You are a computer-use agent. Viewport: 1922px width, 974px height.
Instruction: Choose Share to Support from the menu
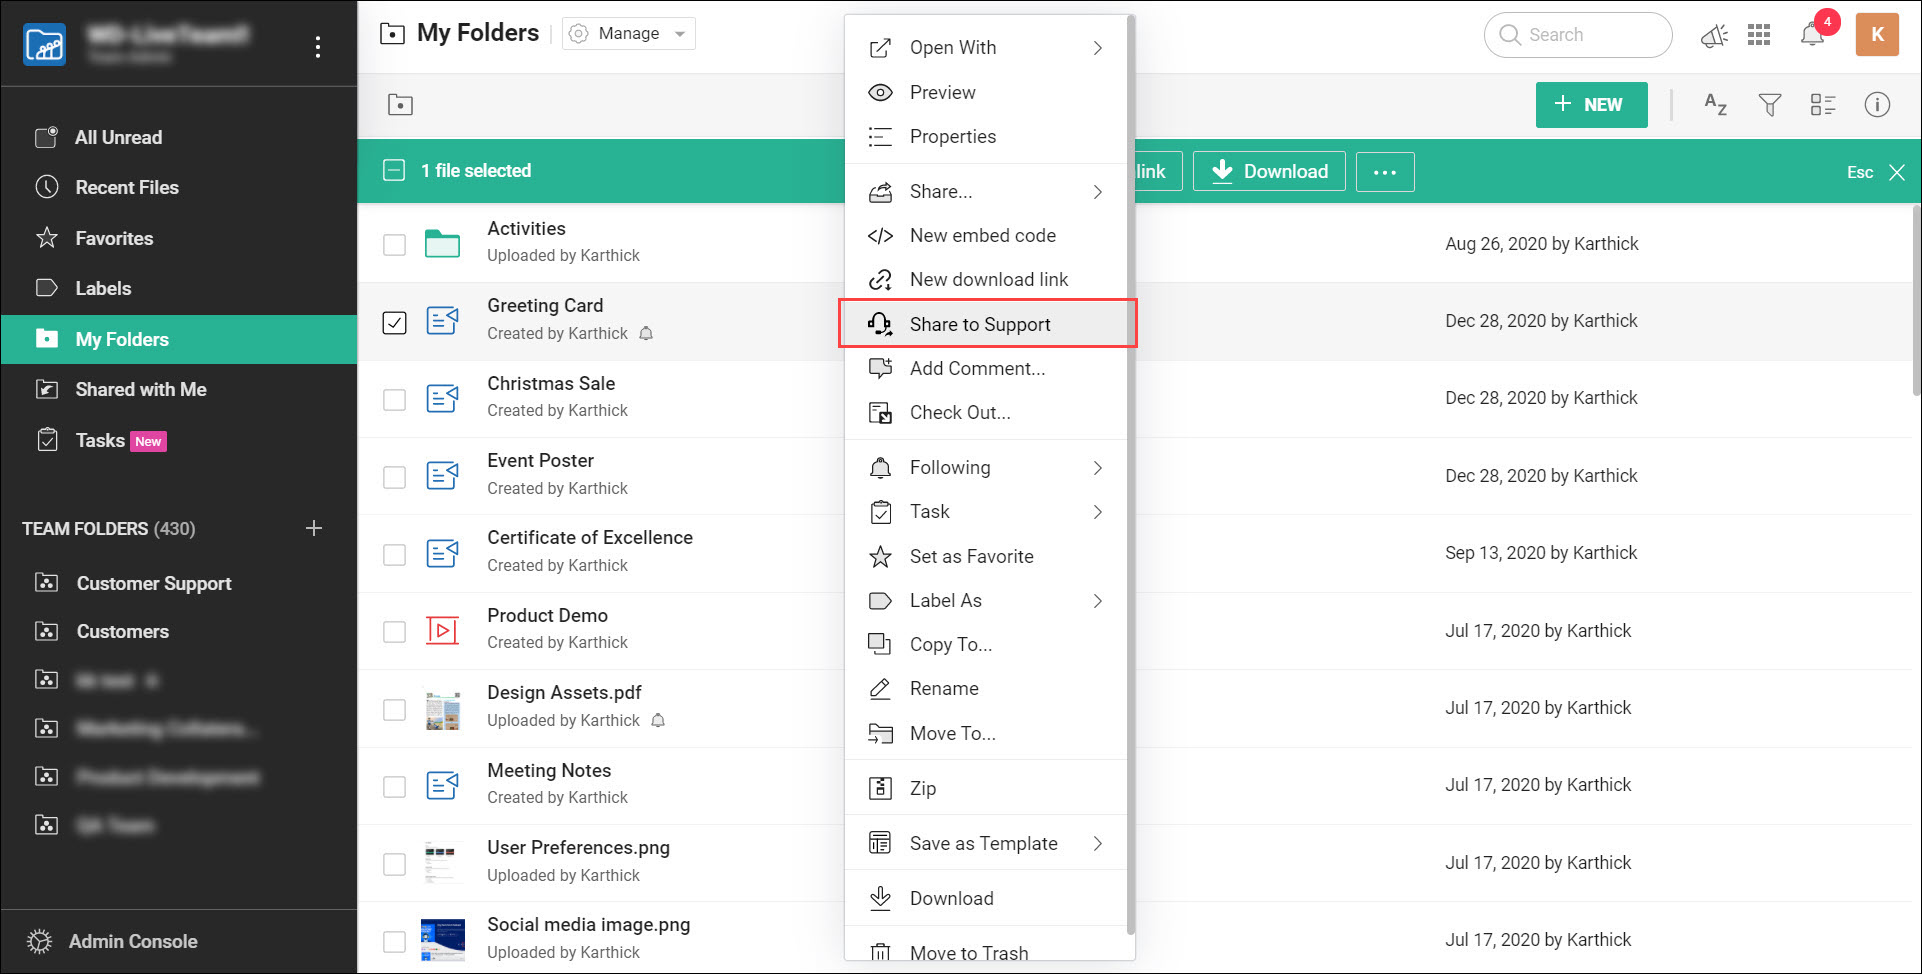tap(980, 323)
